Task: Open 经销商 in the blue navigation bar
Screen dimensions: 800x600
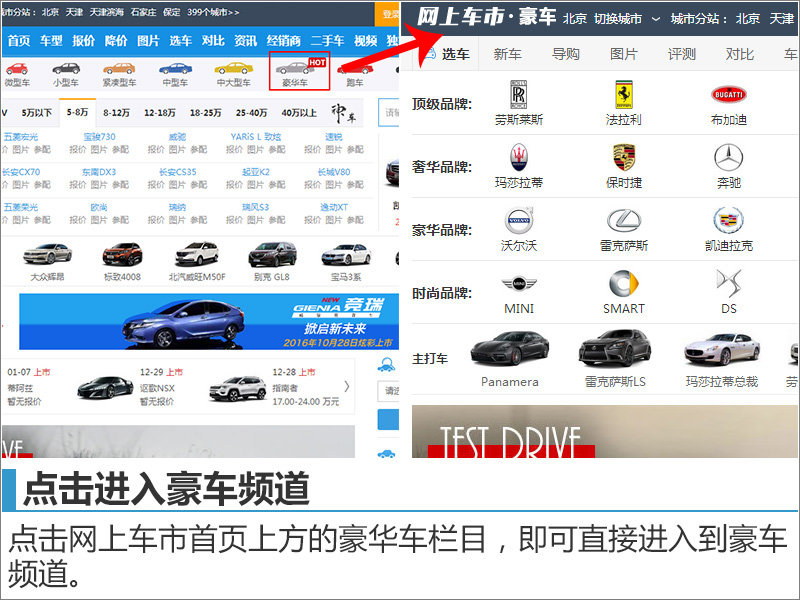Action: tap(284, 40)
